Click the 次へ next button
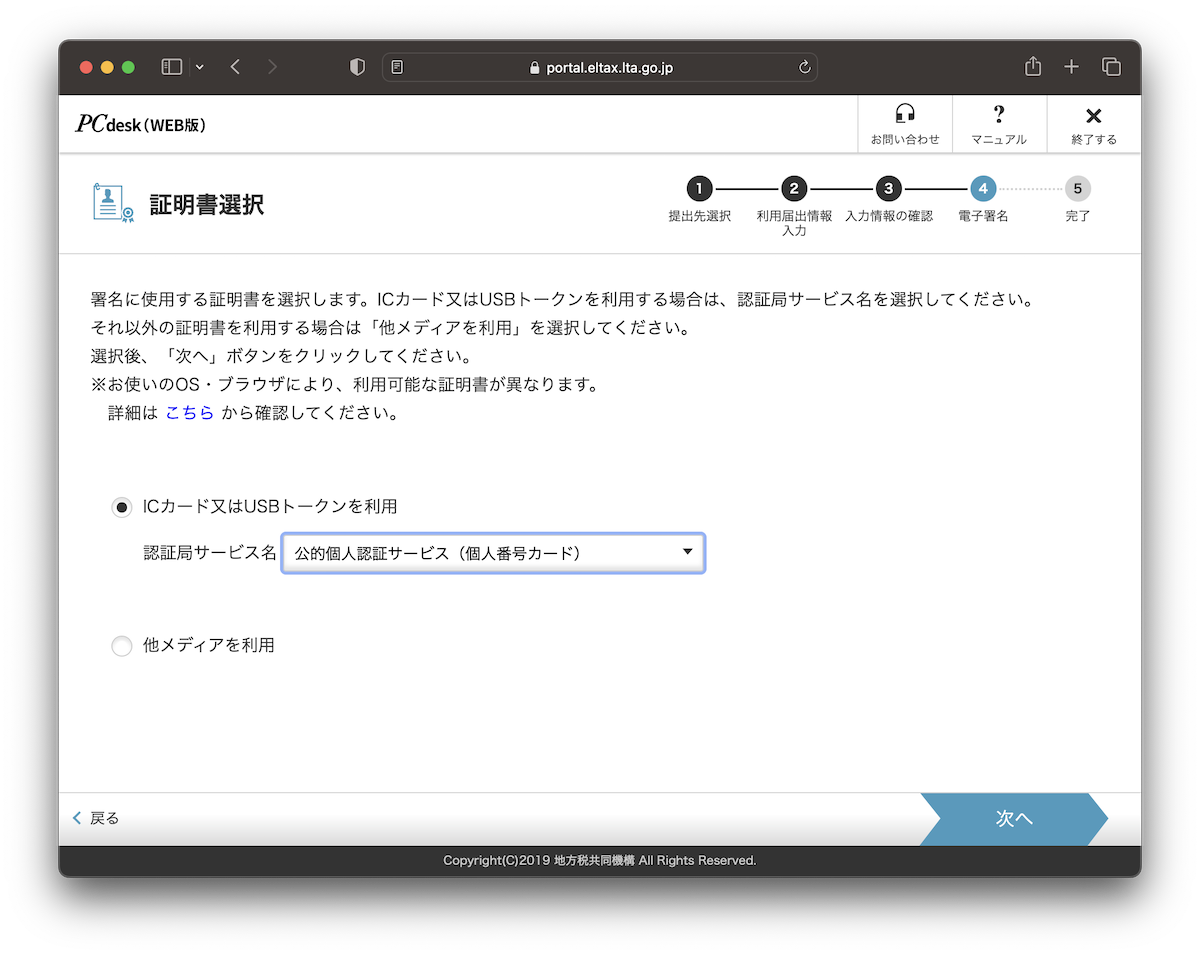Screen dimensions: 1200x955 pos(1014,819)
